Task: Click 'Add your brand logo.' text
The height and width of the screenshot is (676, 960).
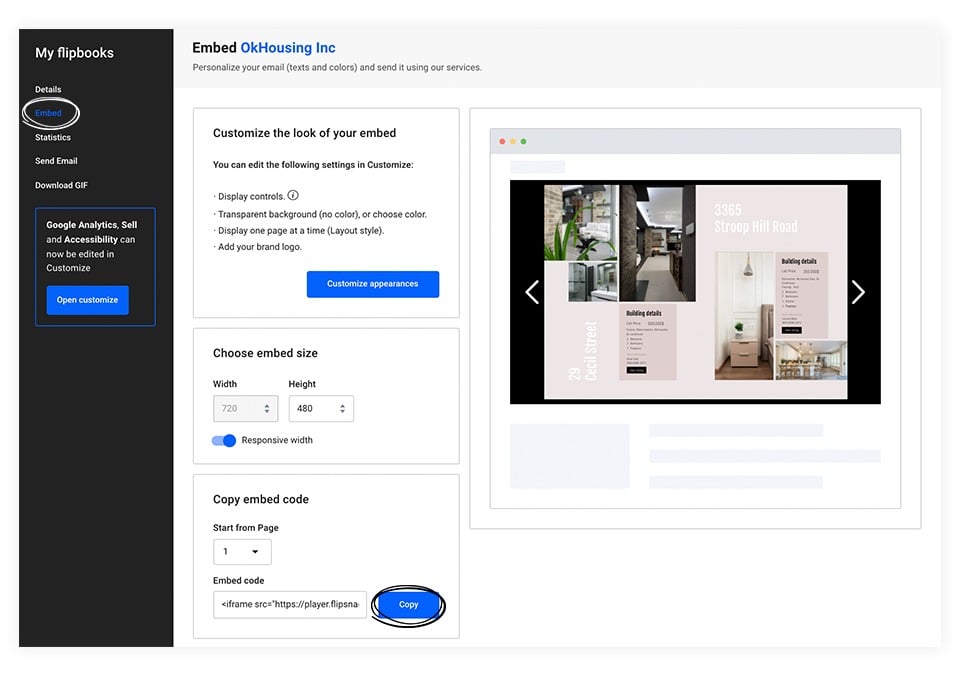Action: point(260,247)
